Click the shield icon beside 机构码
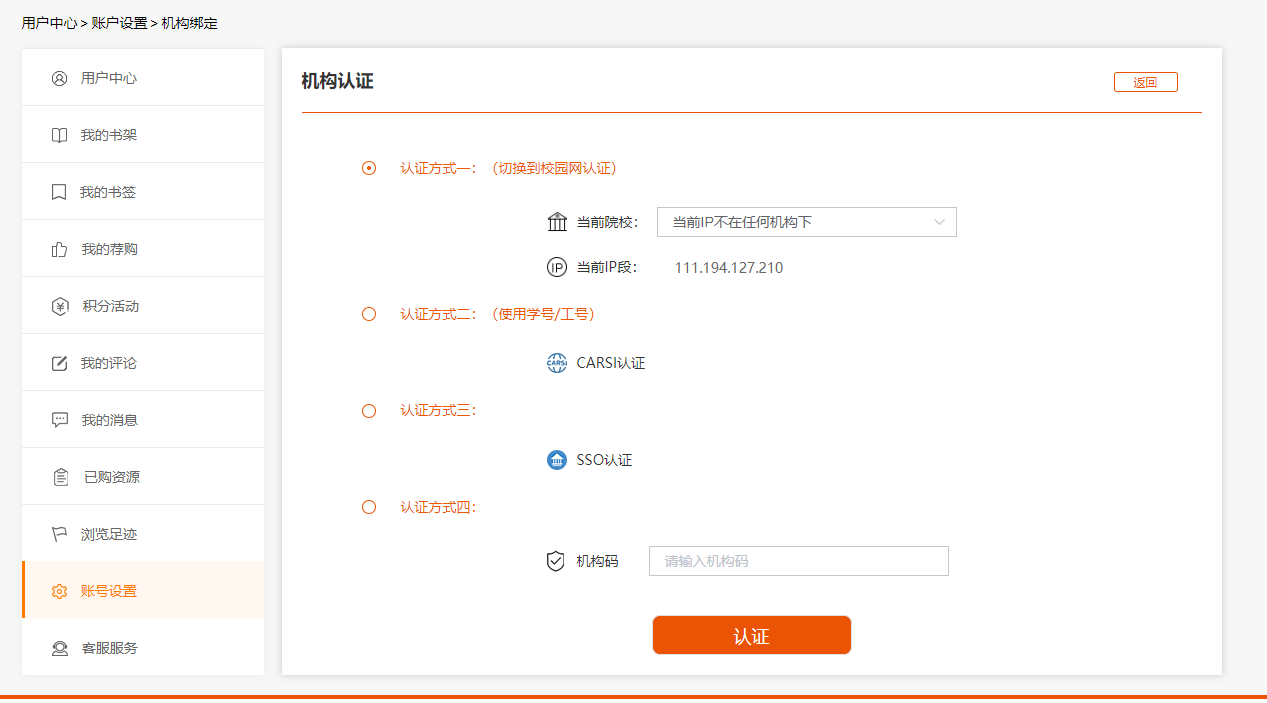The height and width of the screenshot is (703, 1267). (x=556, y=560)
